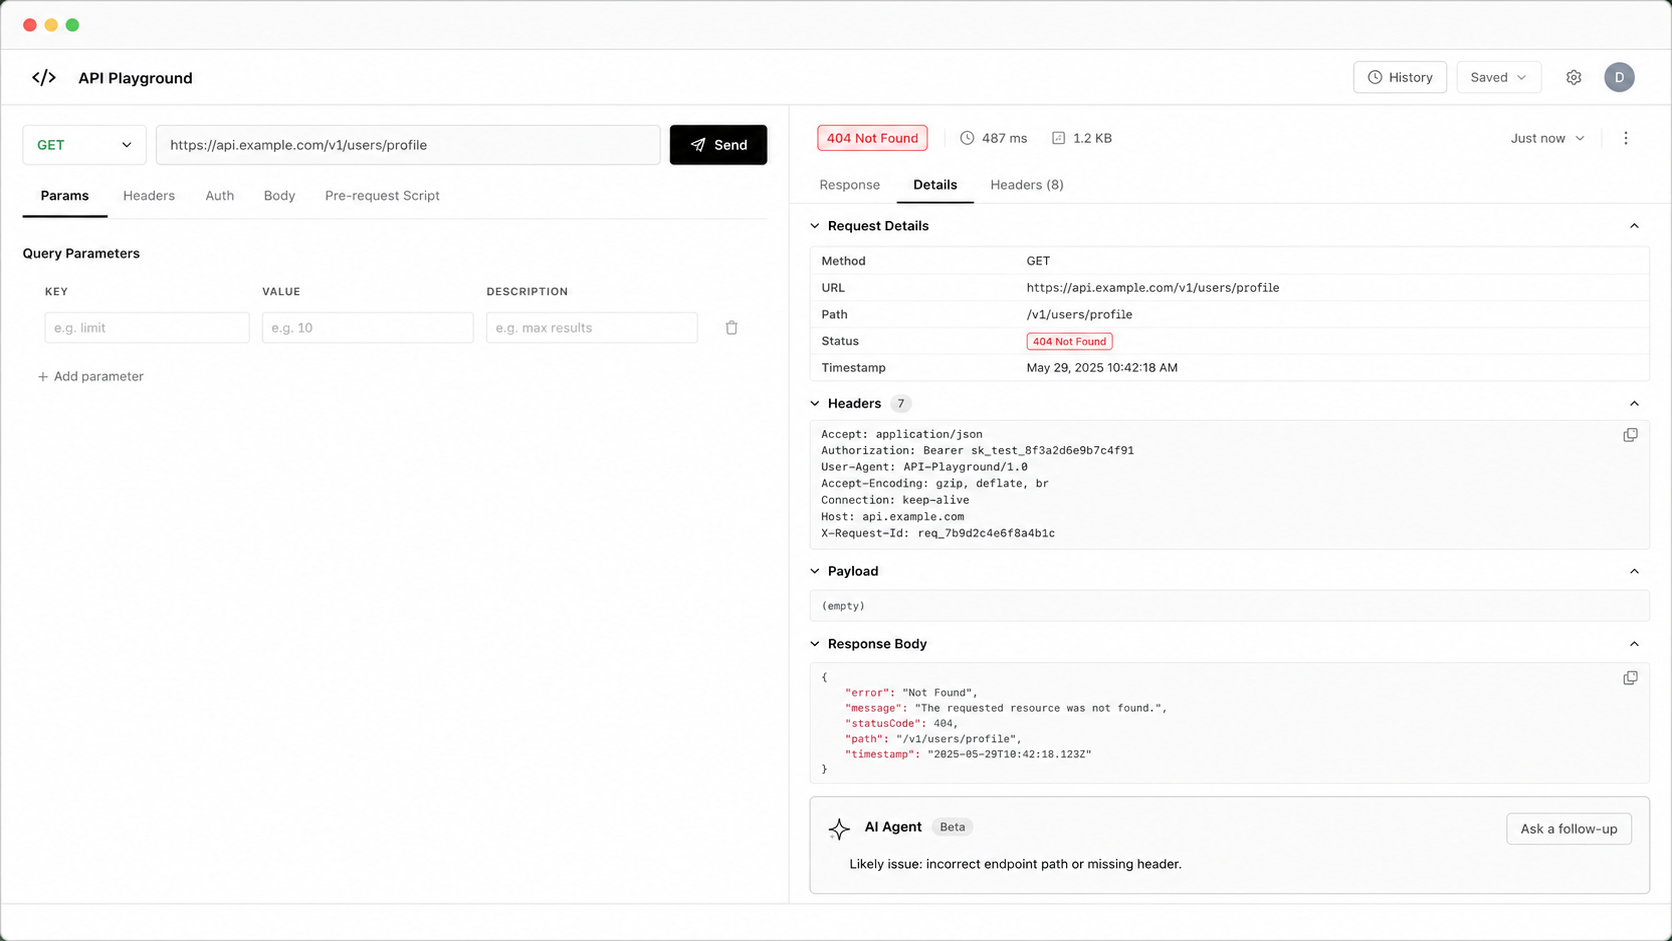The height and width of the screenshot is (941, 1672).
Task: Click the Method value GET in details
Action: point(1038,261)
